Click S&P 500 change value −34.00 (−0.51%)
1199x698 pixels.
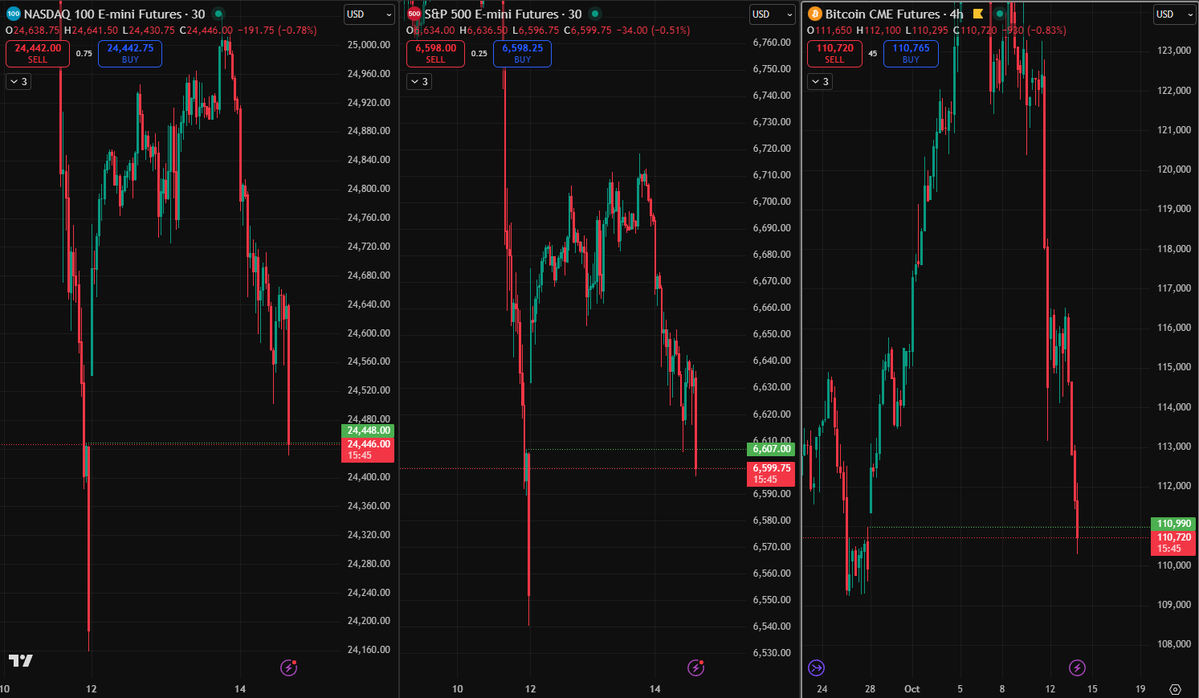pos(652,31)
